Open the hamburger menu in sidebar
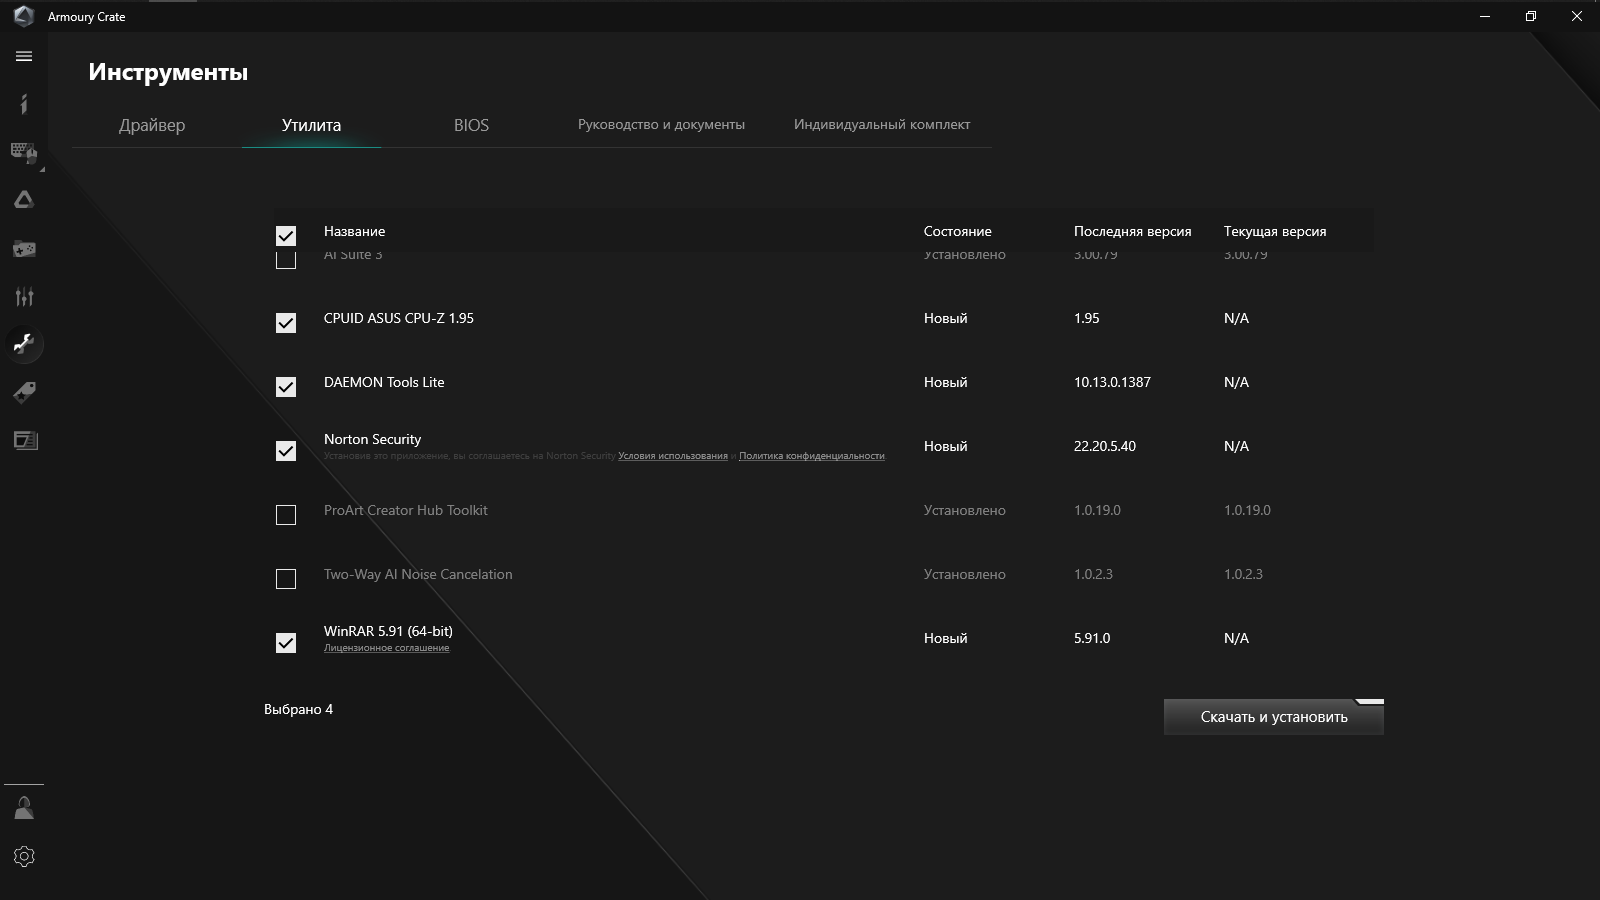This screenshot has height=900, width=1600. pyautogui.click(x=24, y=57)
